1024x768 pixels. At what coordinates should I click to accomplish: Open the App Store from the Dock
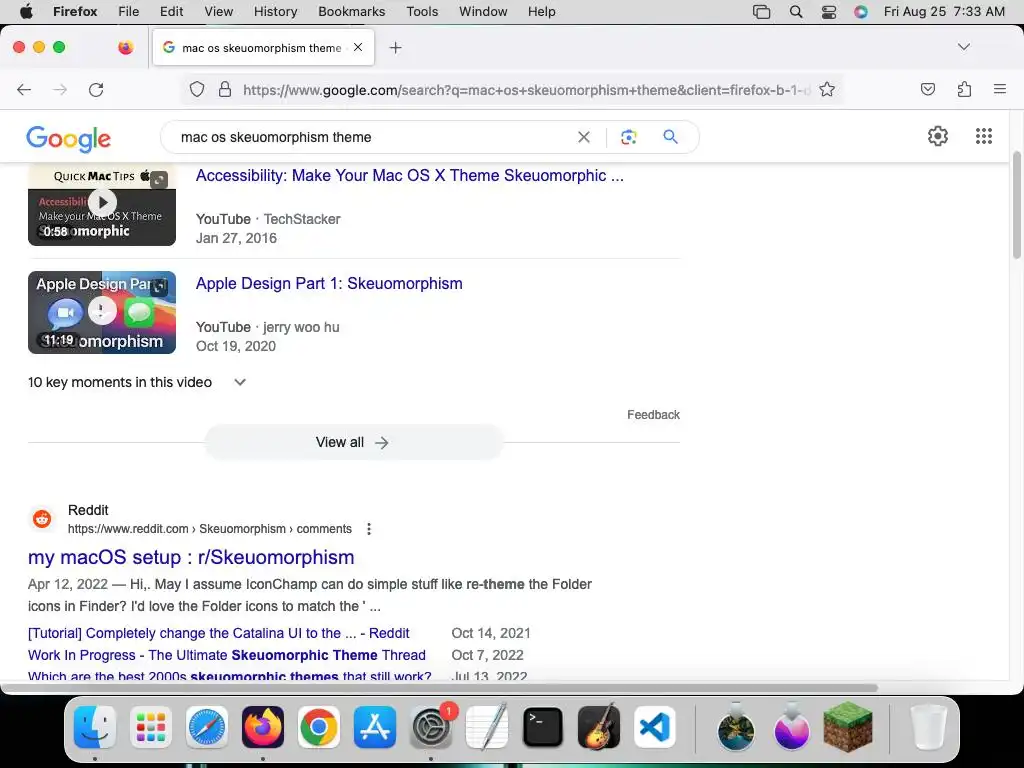pos(375,727)
